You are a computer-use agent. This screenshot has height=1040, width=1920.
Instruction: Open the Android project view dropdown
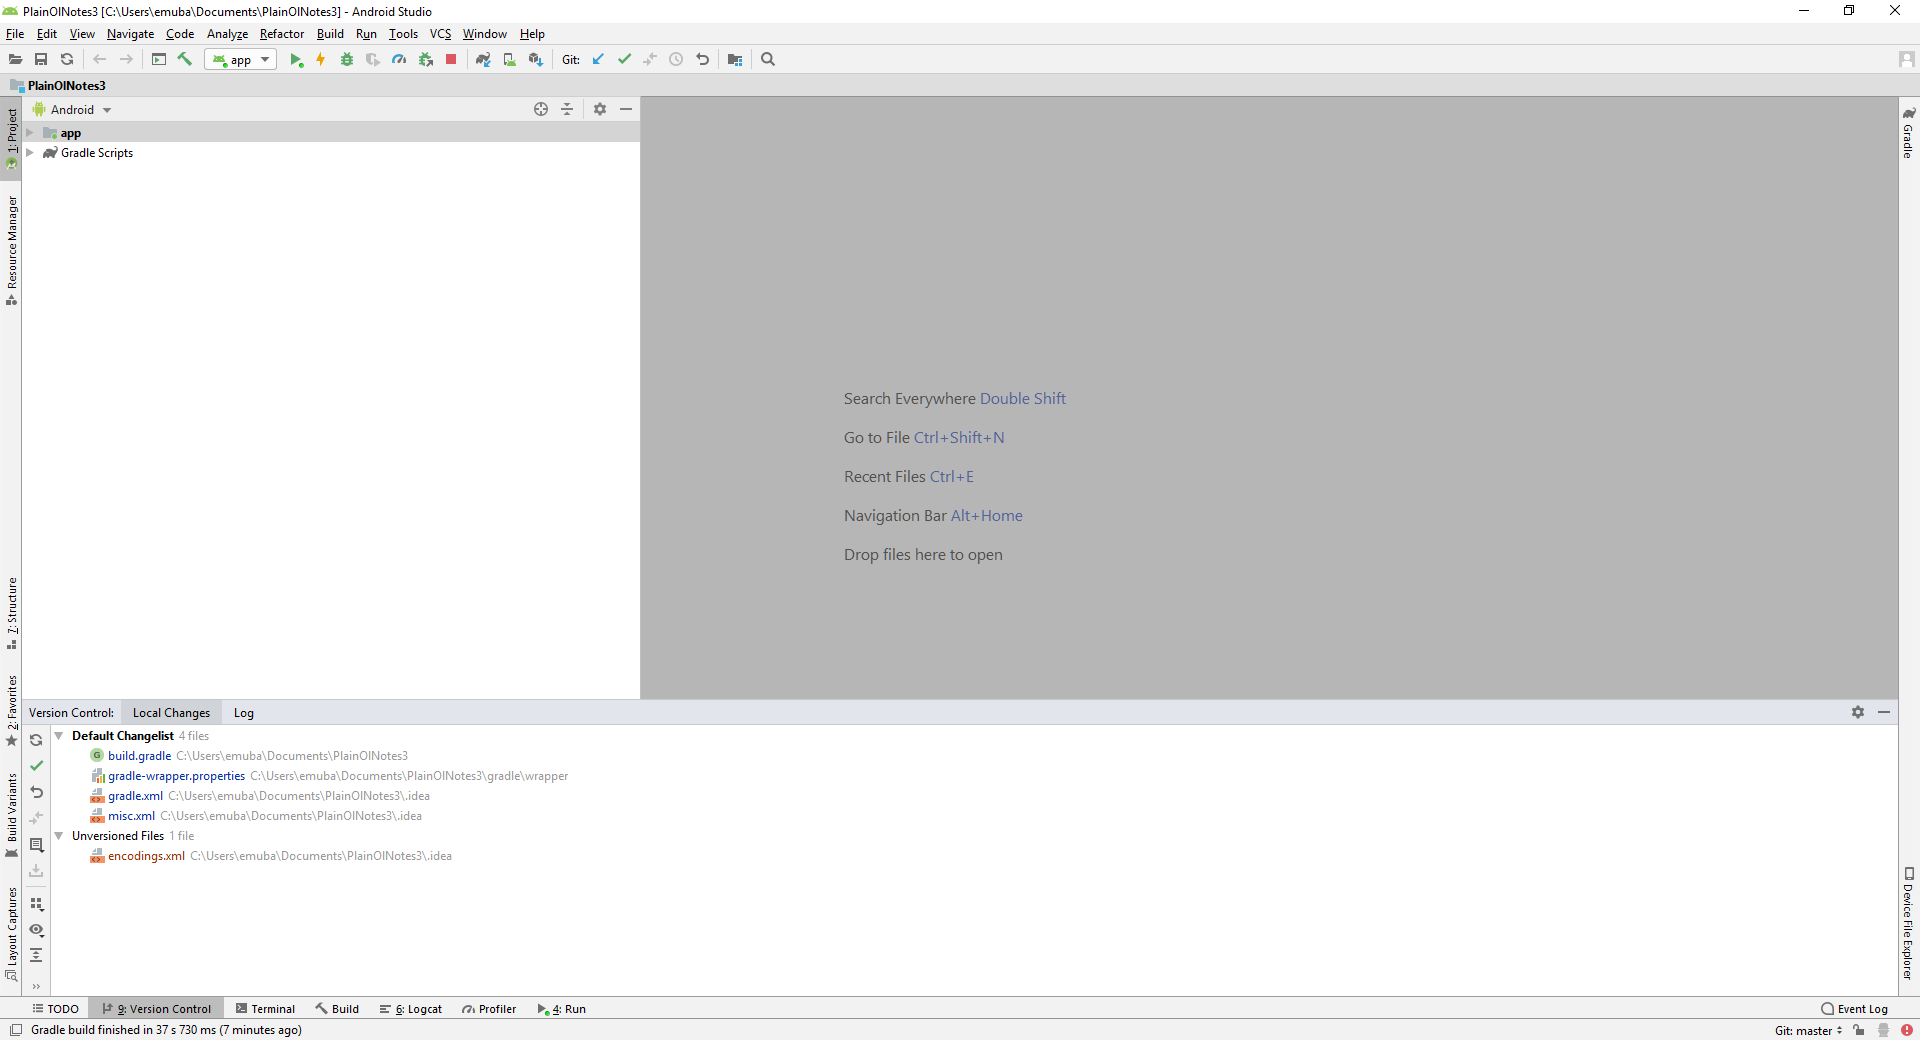(72, 110)
